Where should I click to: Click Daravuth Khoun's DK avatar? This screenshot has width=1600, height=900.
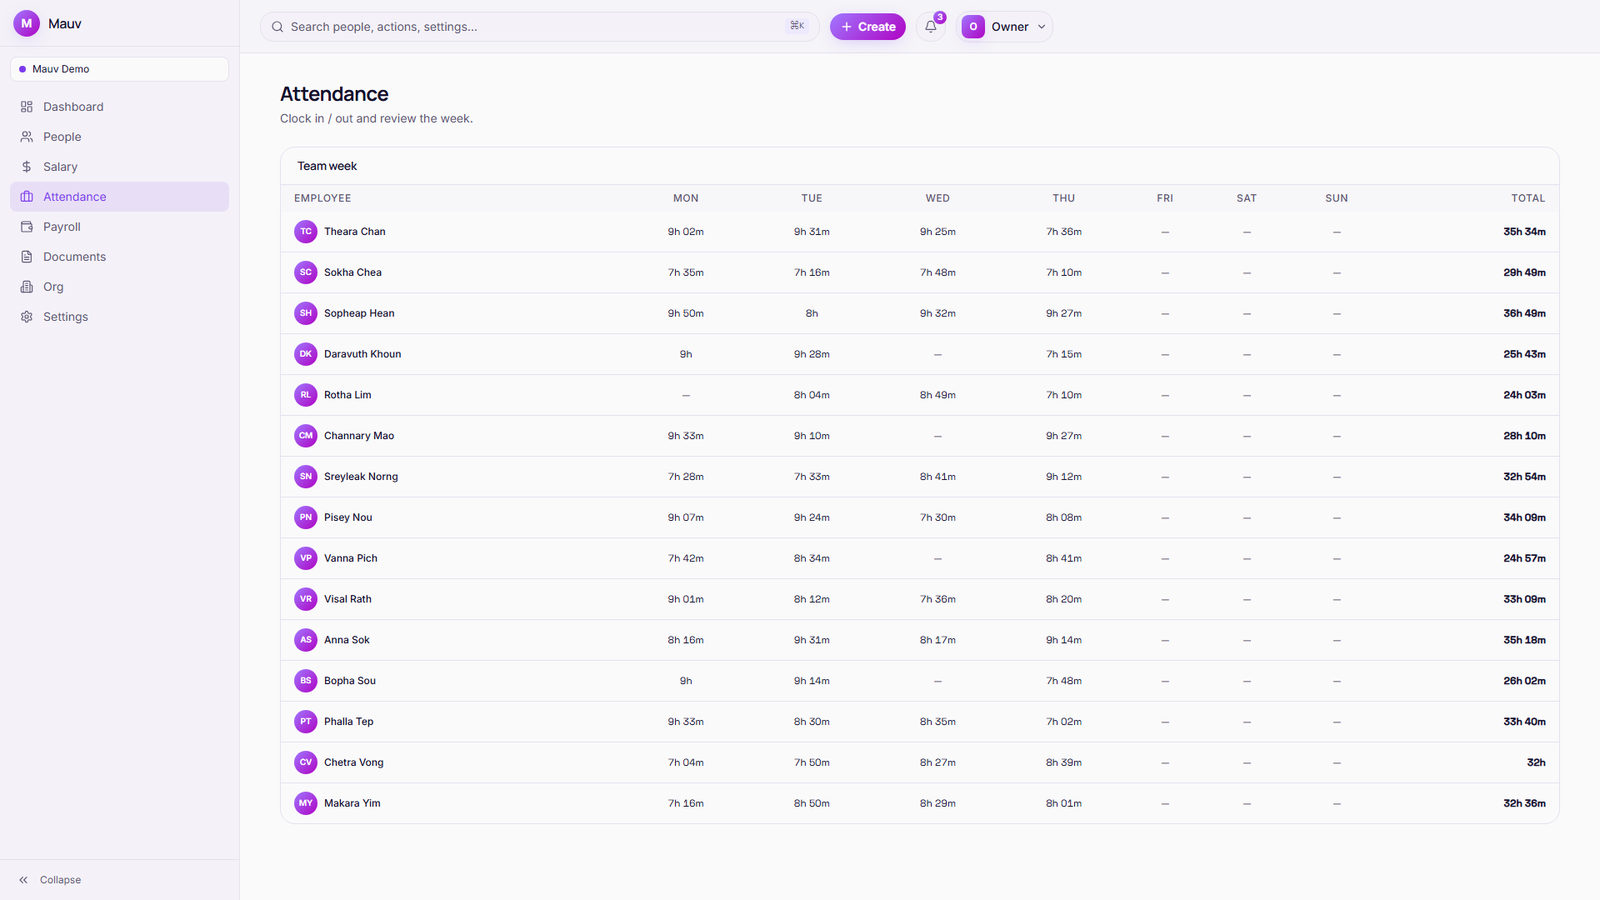coord(306,354)
